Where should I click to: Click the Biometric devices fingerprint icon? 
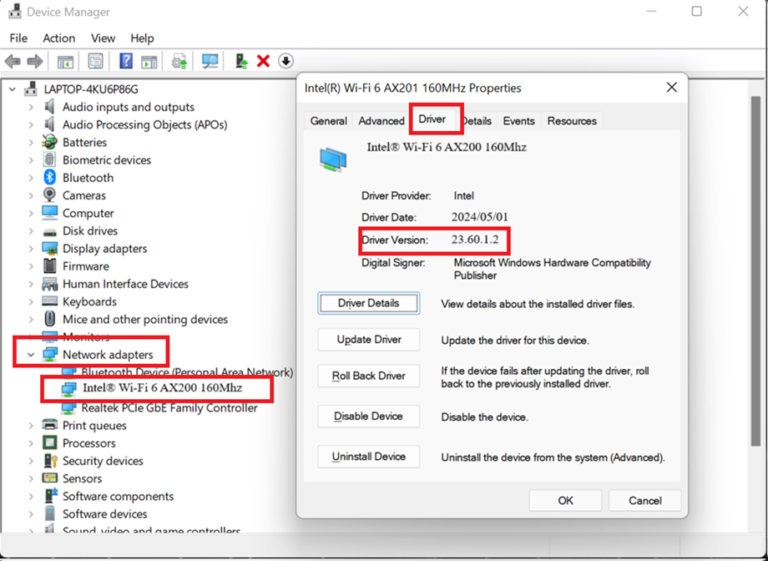click(49, 160)
